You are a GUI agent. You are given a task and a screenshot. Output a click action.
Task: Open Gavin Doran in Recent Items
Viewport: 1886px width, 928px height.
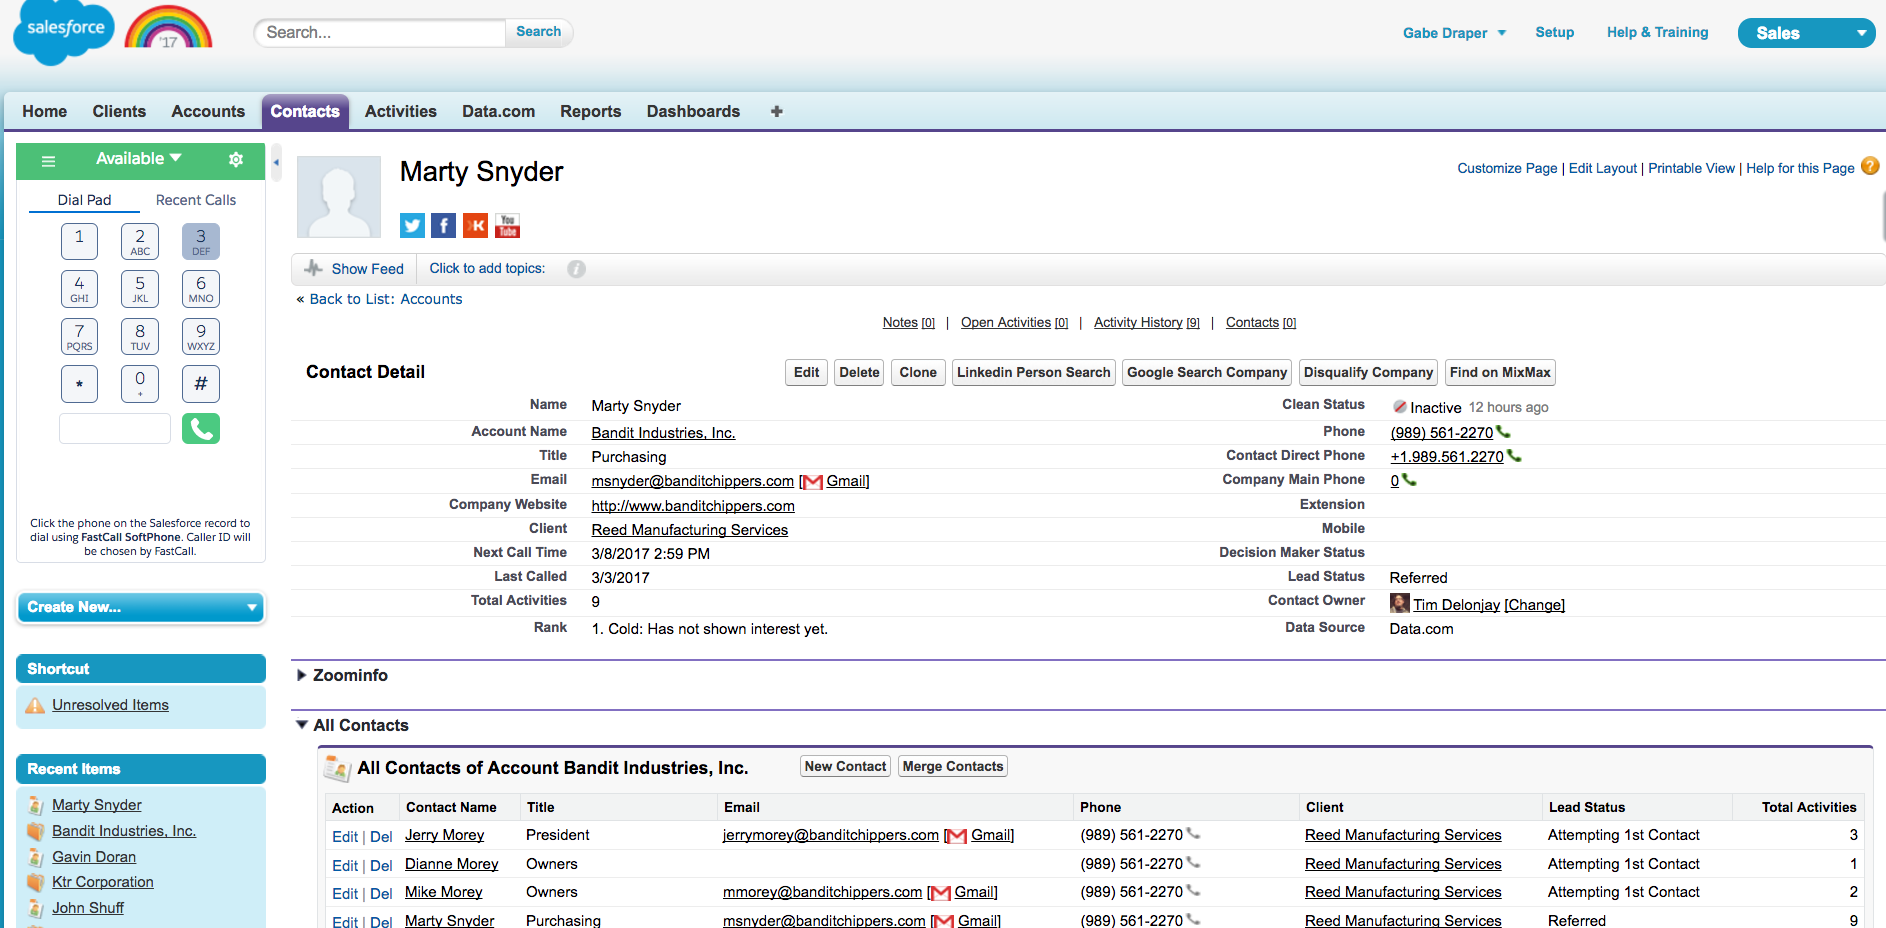point(94,857)
